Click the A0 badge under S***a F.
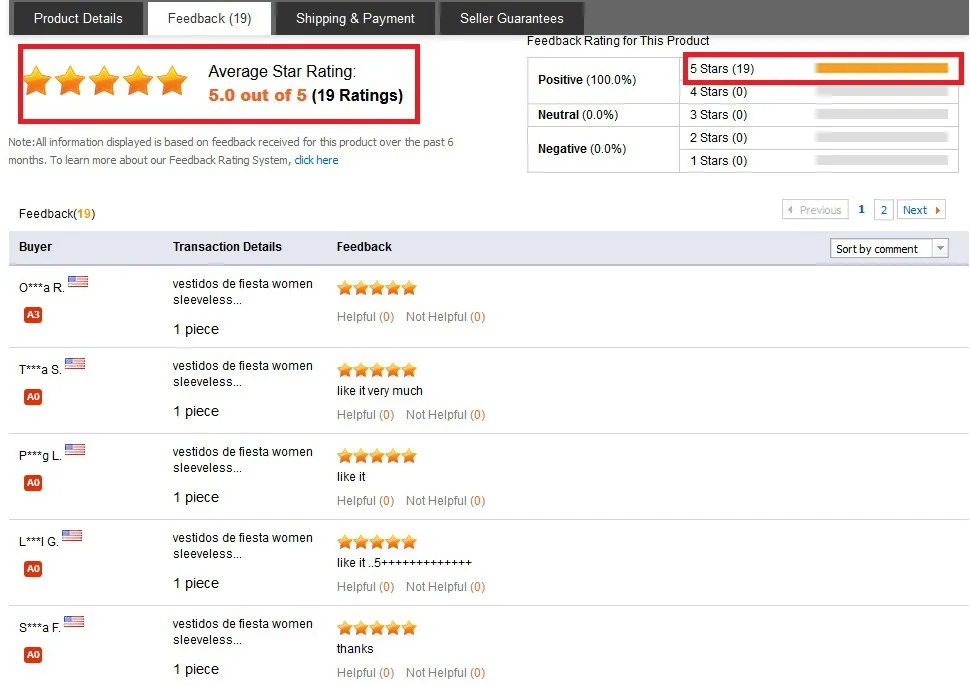Screen dimensions: 970x686 [33, 655]
